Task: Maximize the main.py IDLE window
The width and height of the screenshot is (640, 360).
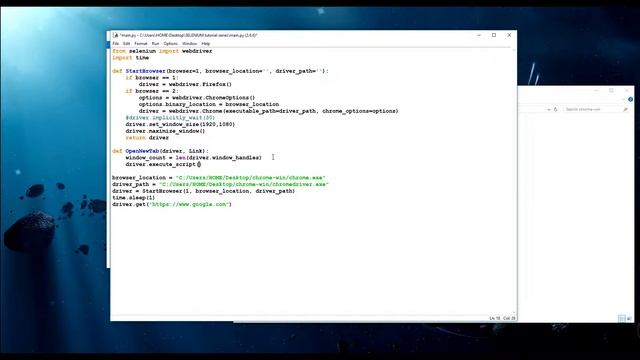Action: (x=494, y=35)
